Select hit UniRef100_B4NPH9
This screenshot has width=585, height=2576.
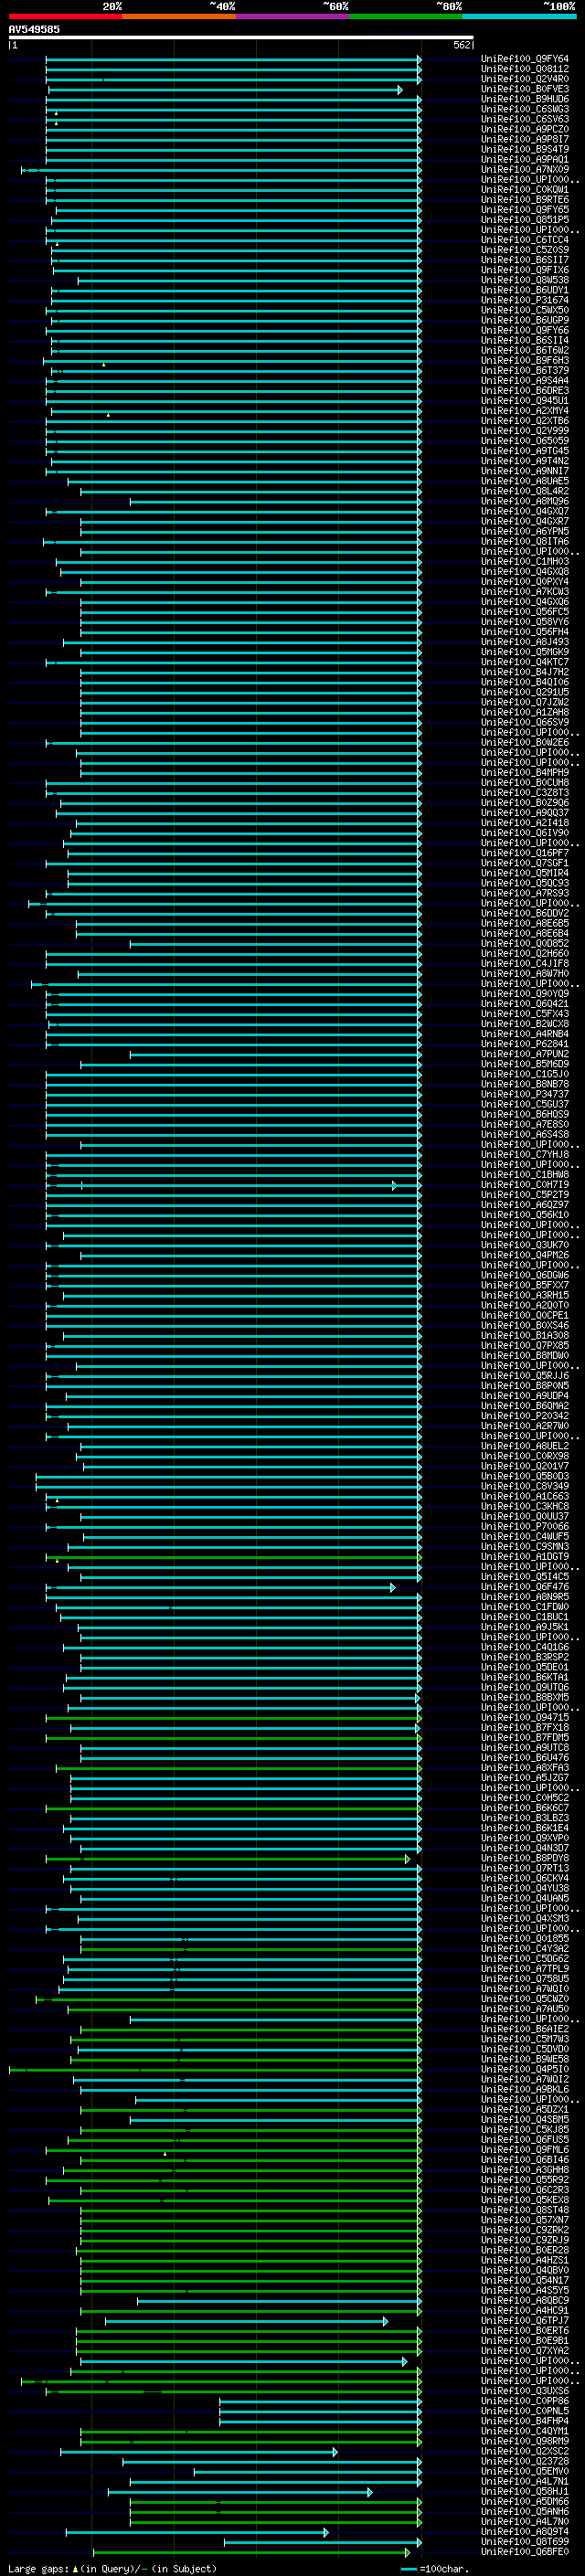point(525,773)
